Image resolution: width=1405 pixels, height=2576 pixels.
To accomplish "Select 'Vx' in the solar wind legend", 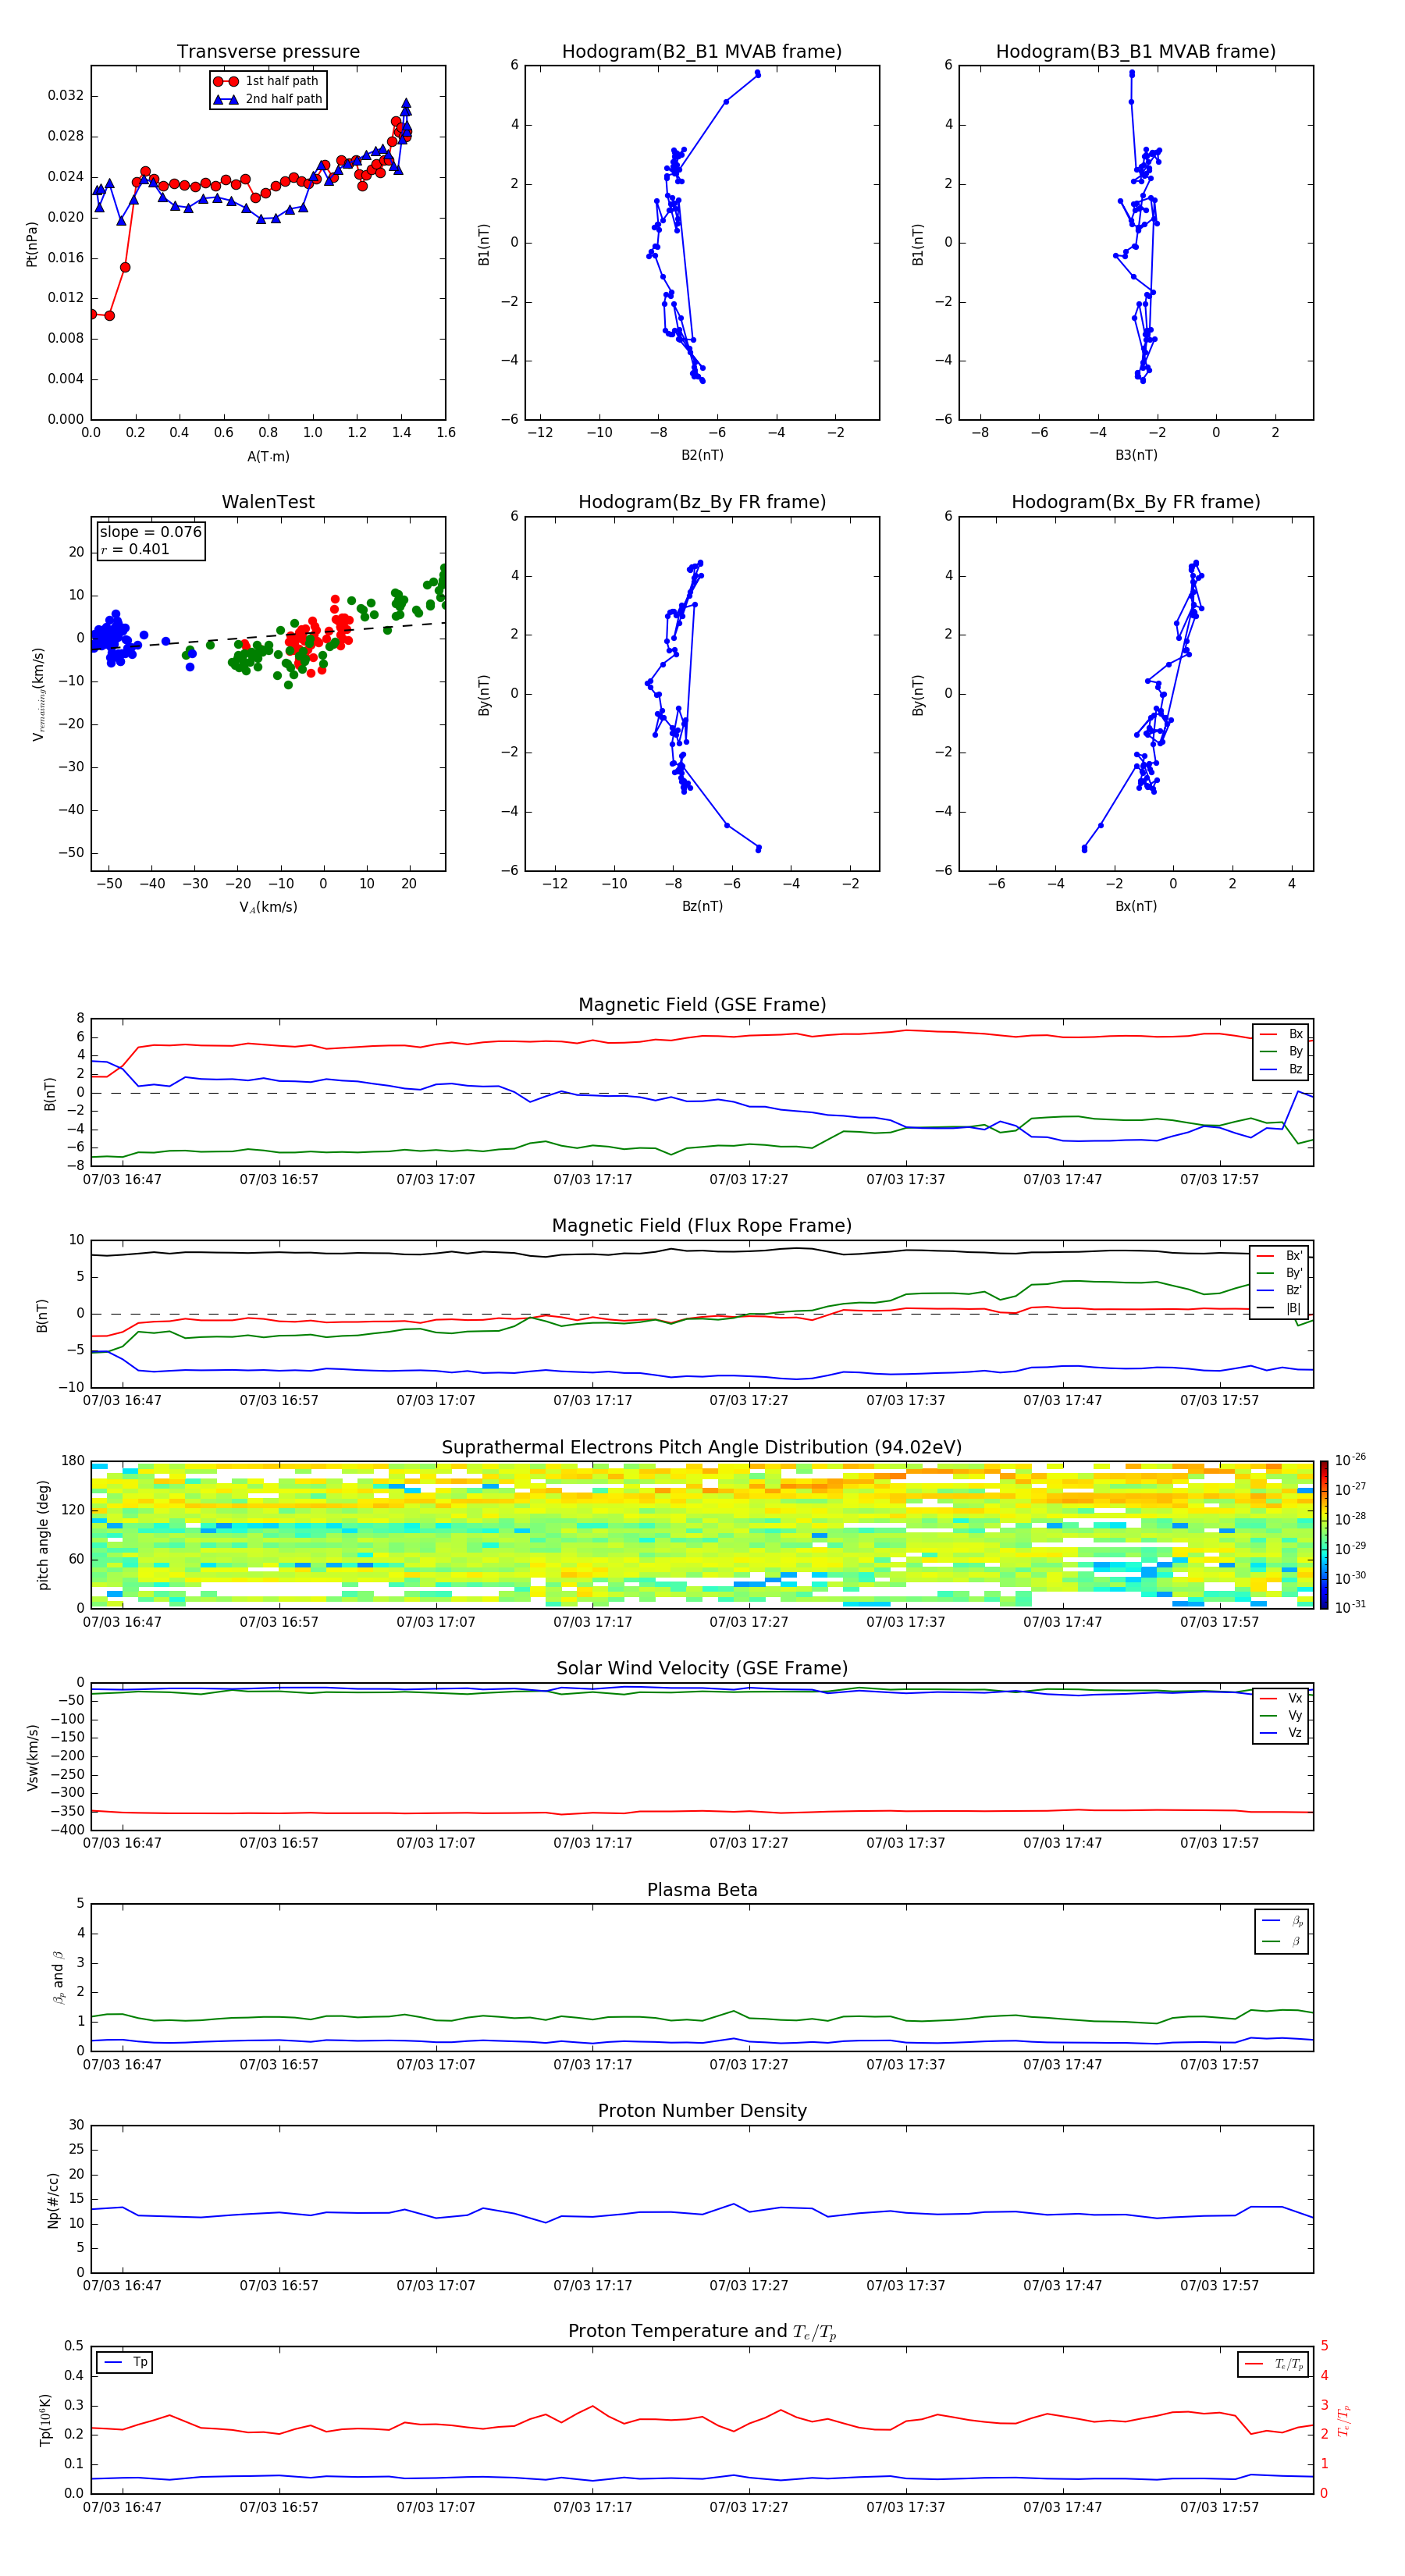I will [1281, 1698].
